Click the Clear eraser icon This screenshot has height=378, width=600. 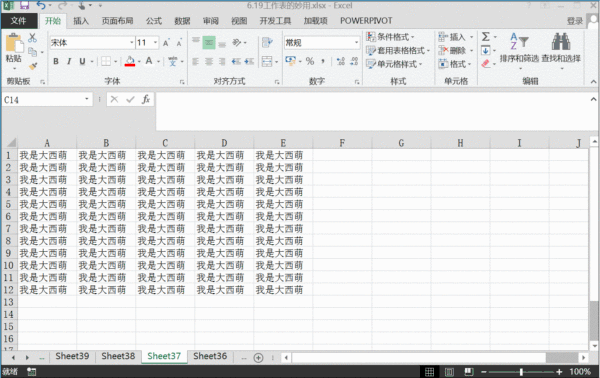click(x=486, y=64)
